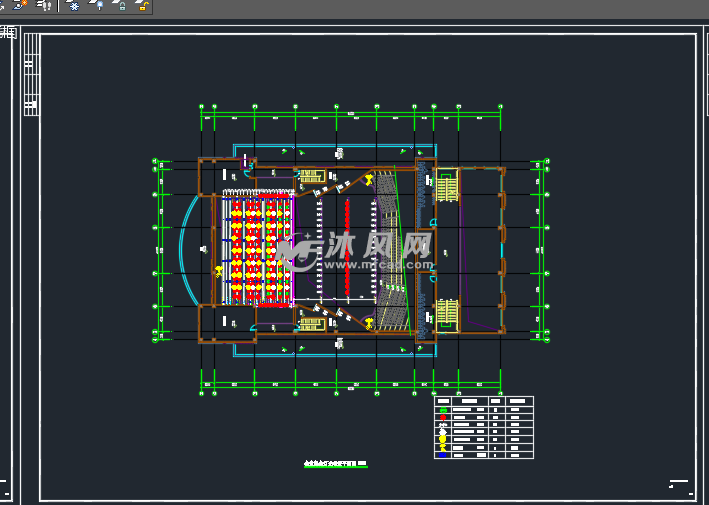Click the green symbol in legend table

point(442,410)
